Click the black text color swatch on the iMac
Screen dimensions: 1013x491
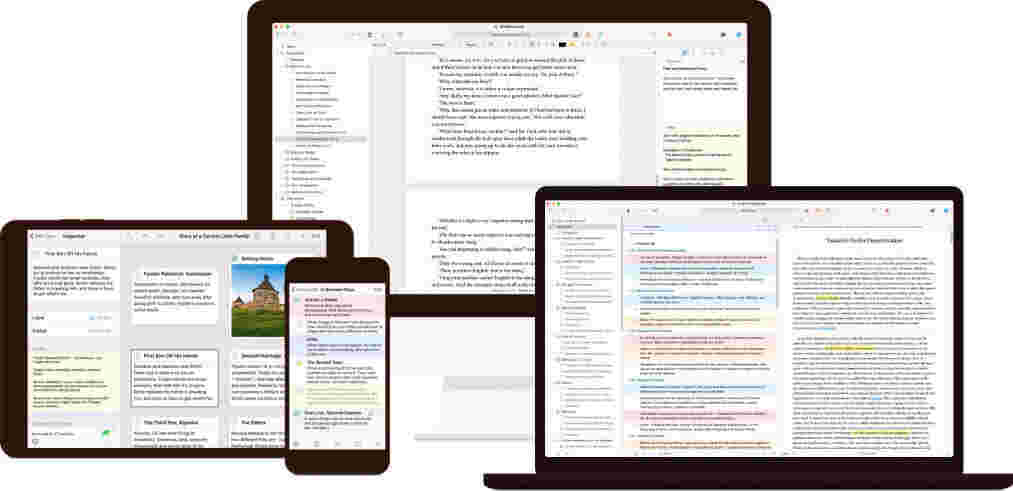point(563,45)
